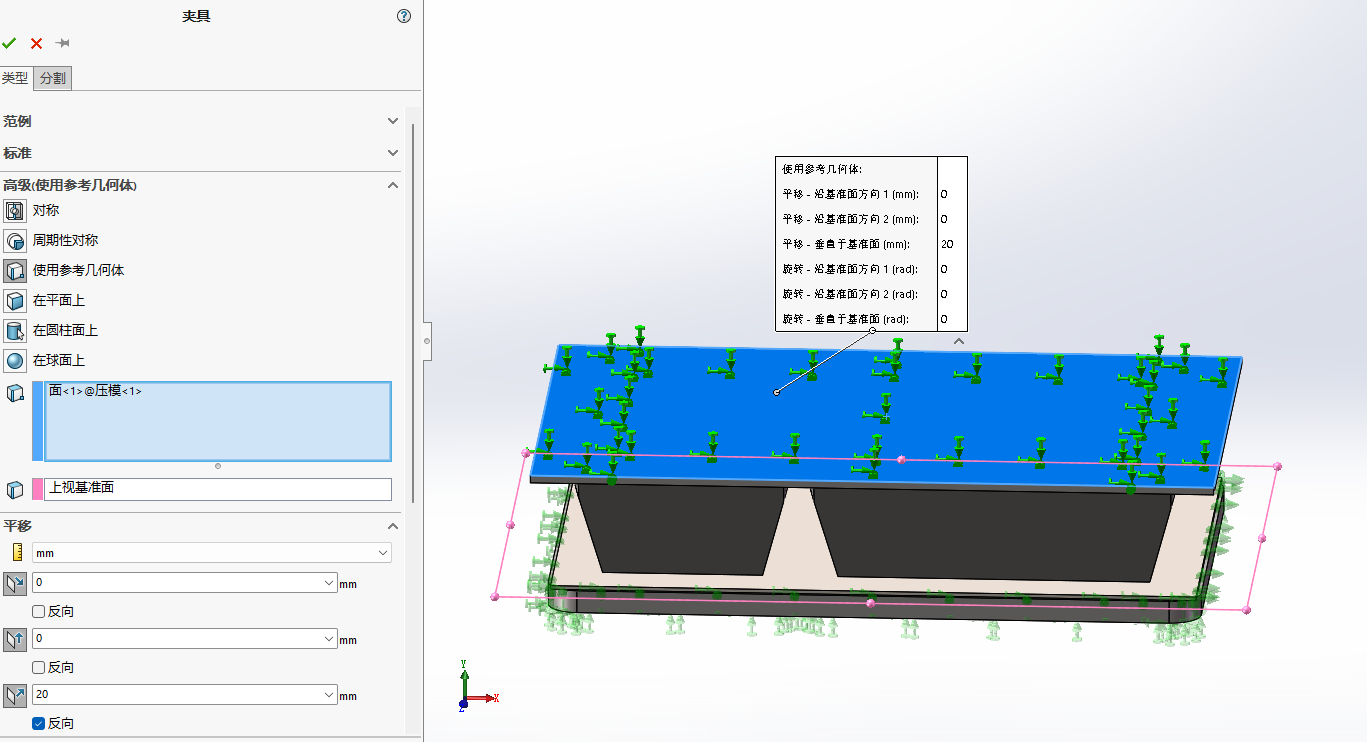Open dropdown of second translation value
Screen dimensions: 1367x742
point(330,638)
